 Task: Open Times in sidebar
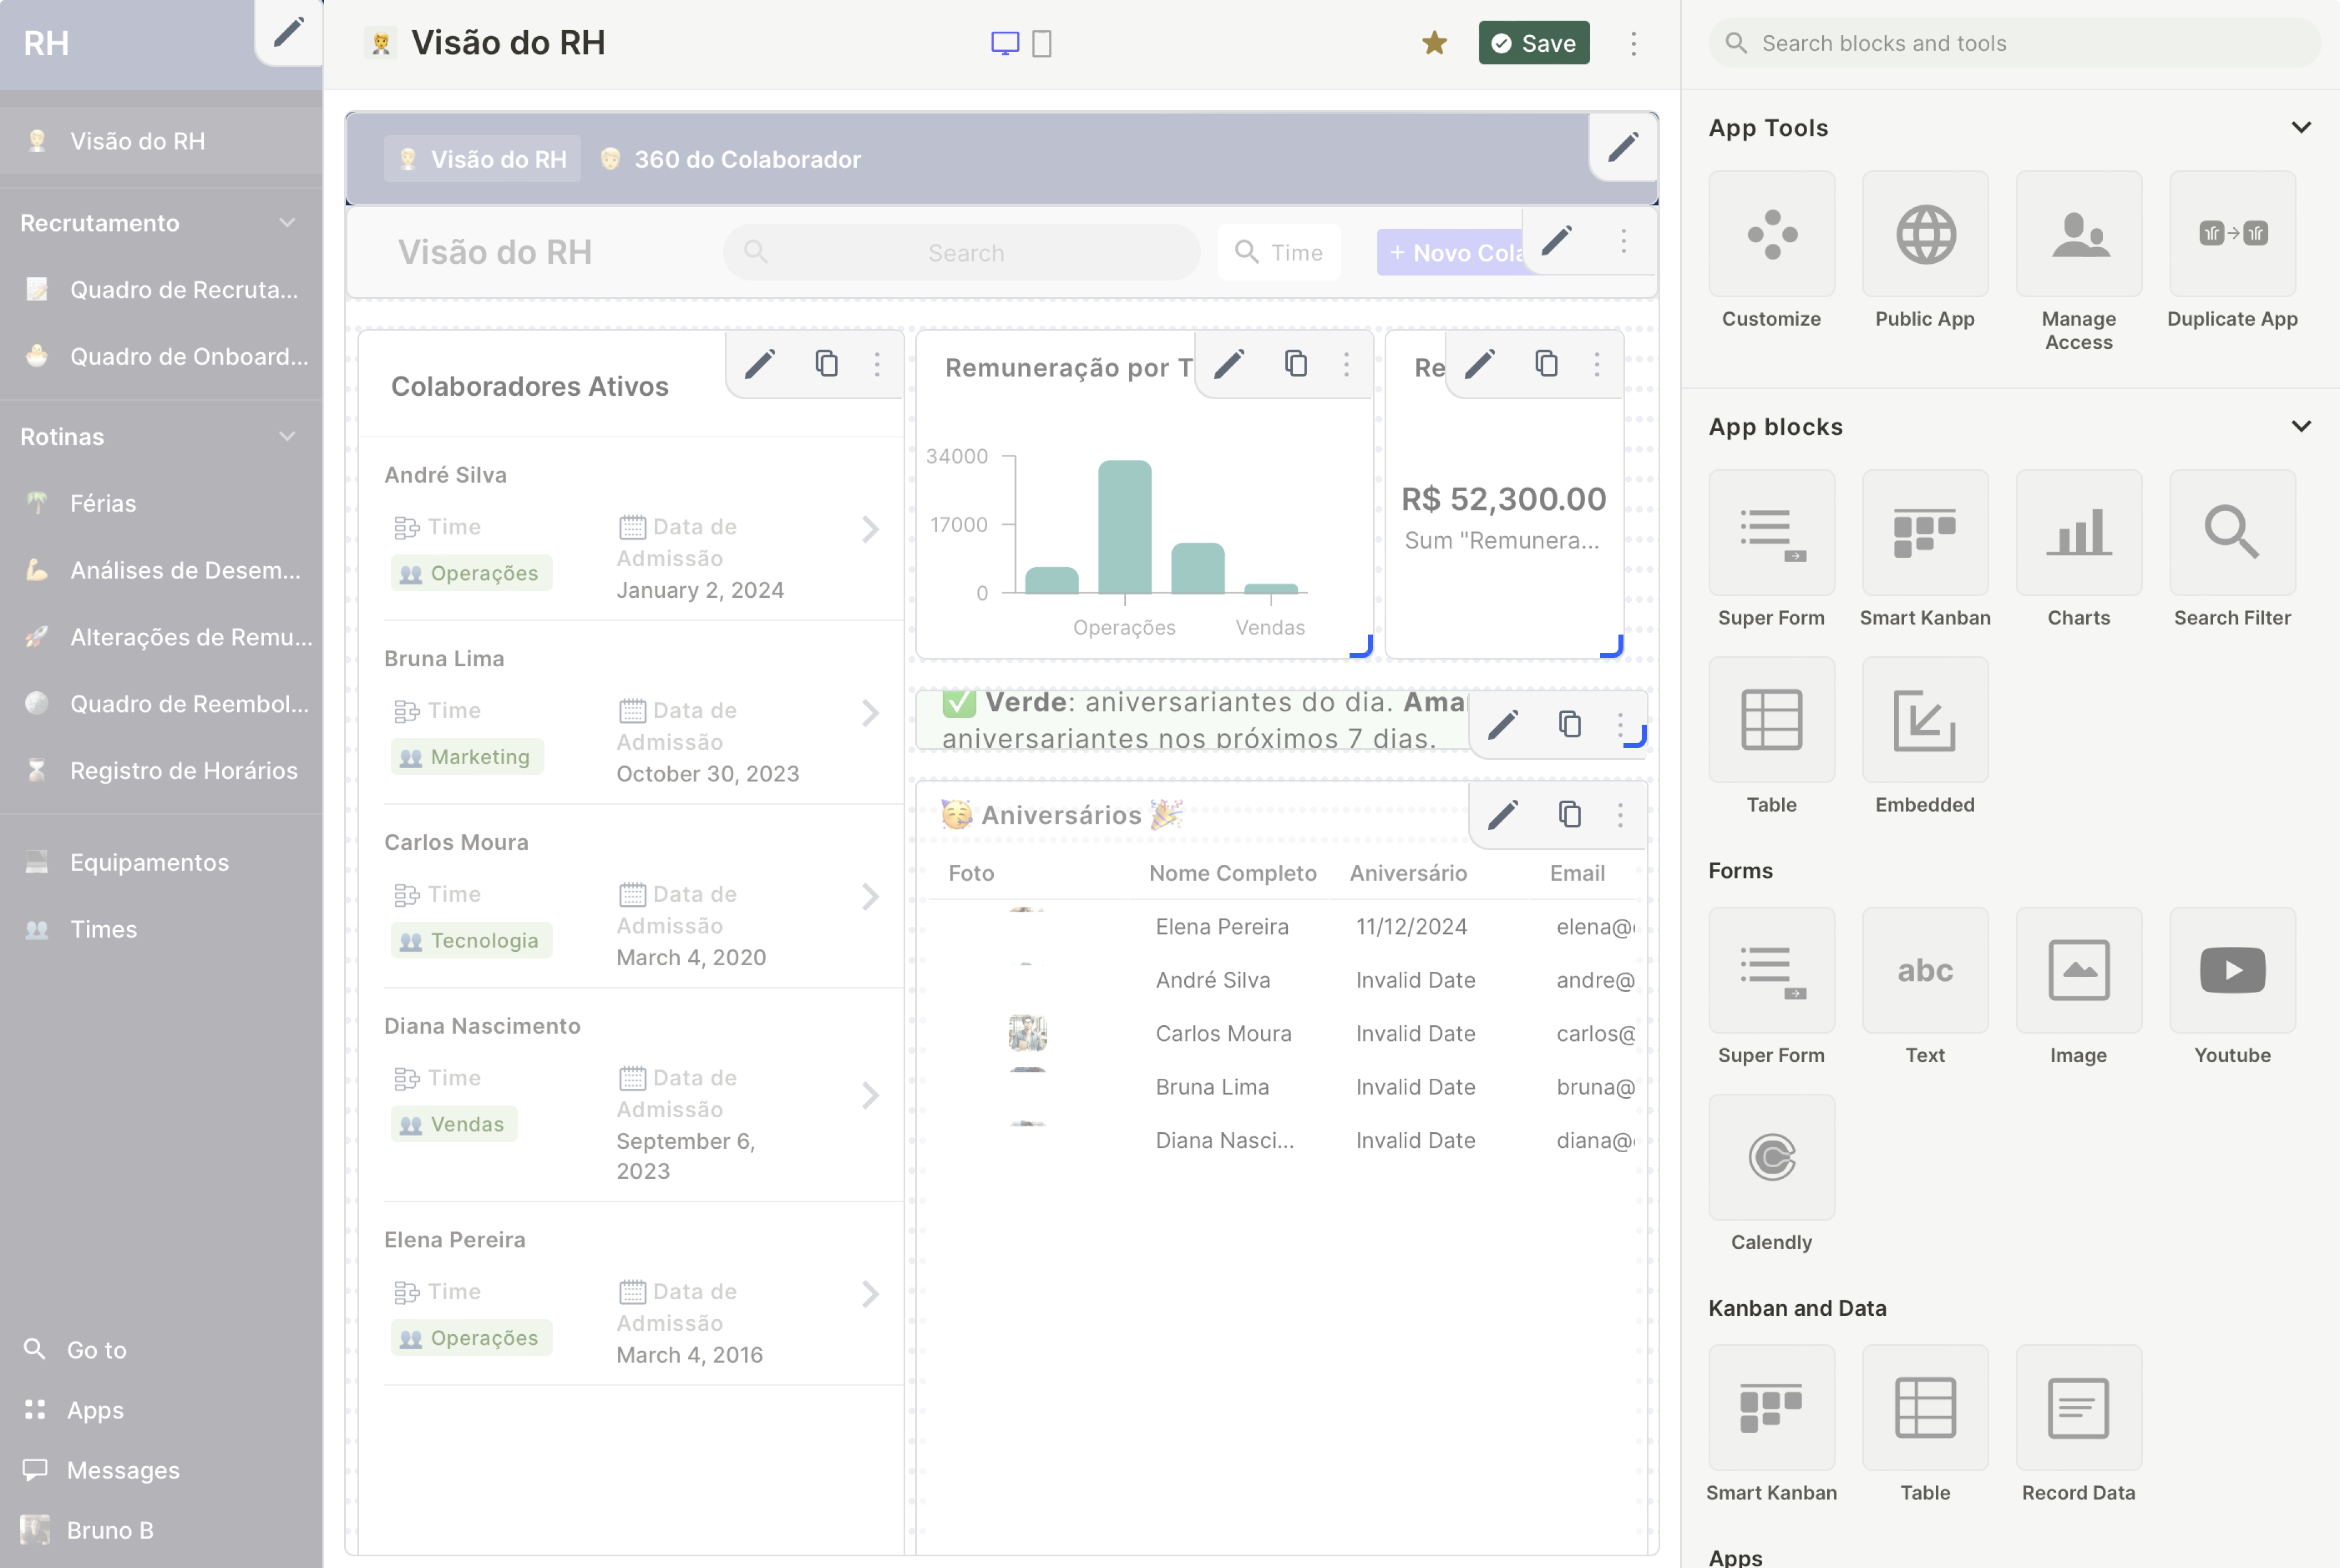[x=161, y=929]
